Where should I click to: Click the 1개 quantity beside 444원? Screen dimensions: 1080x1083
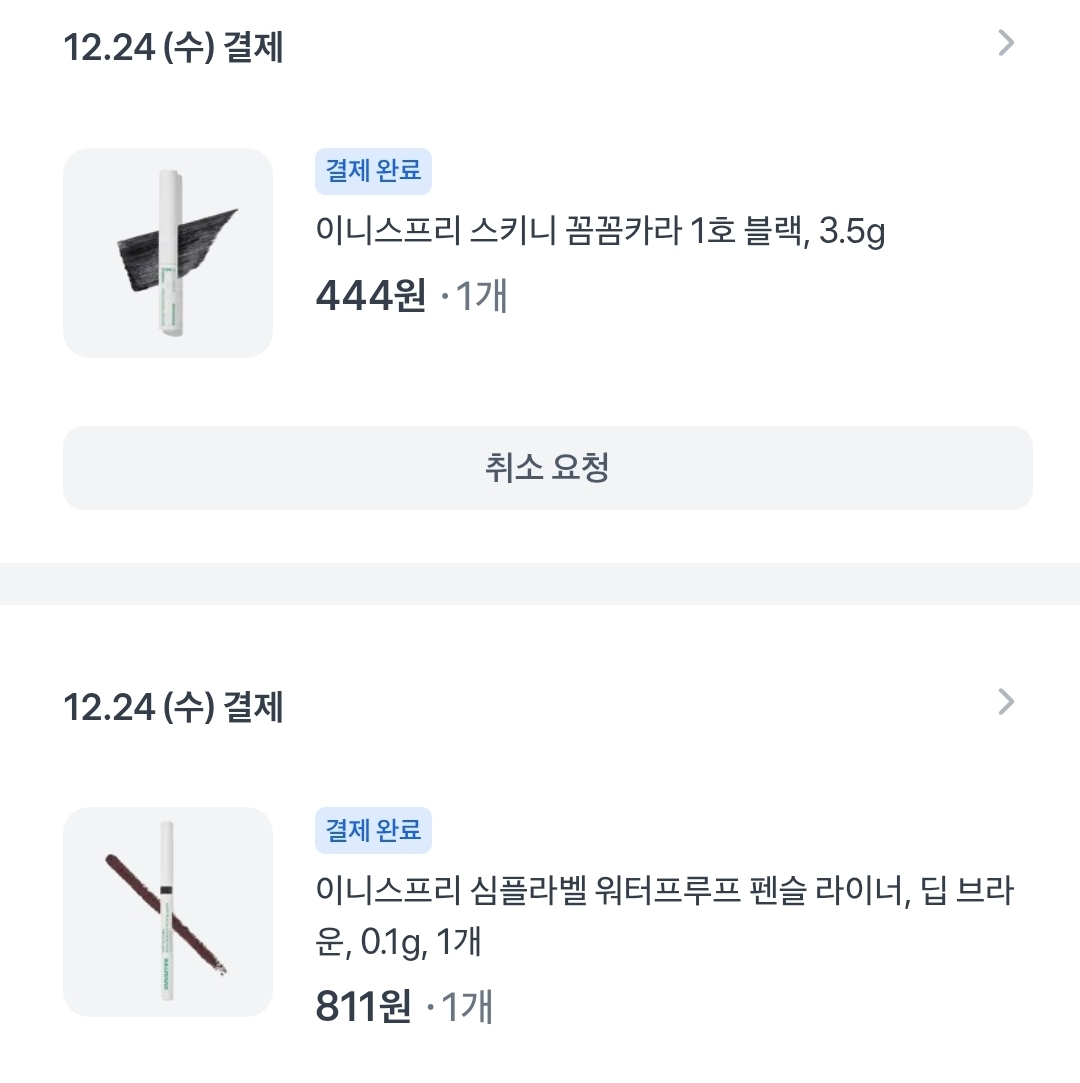[x=481, y=297]
